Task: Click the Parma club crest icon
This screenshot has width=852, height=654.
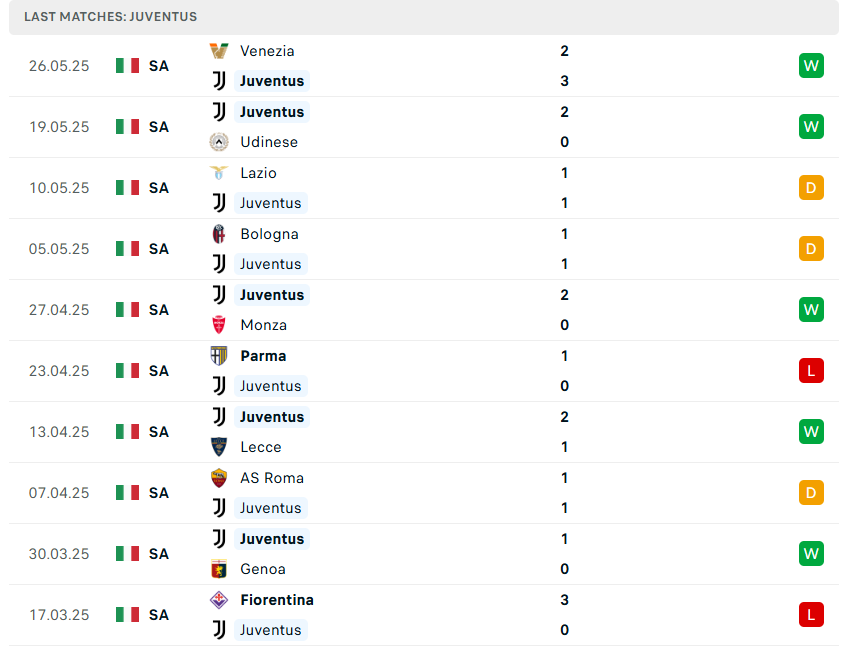Action: 219,356
